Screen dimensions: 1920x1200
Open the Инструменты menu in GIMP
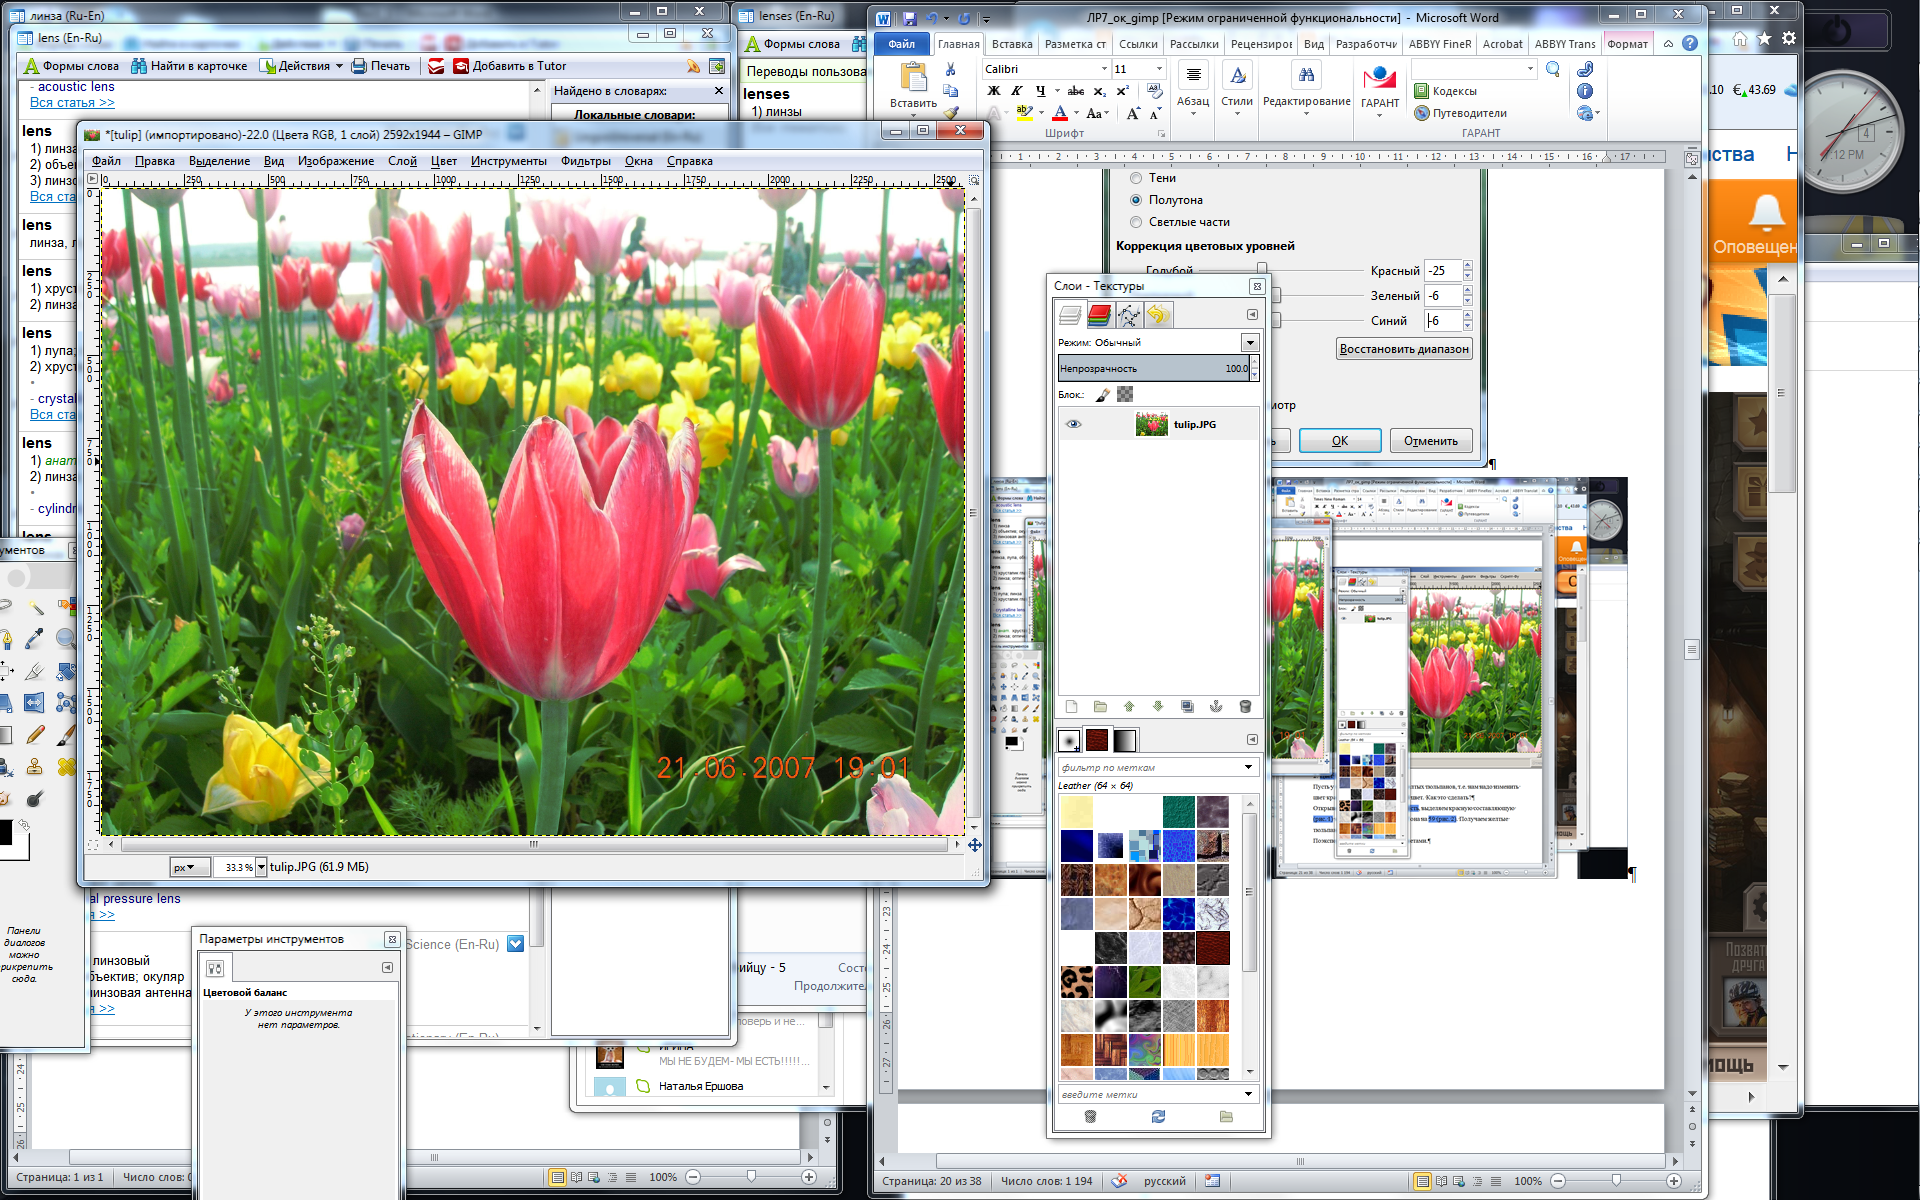tap(509, 161)
